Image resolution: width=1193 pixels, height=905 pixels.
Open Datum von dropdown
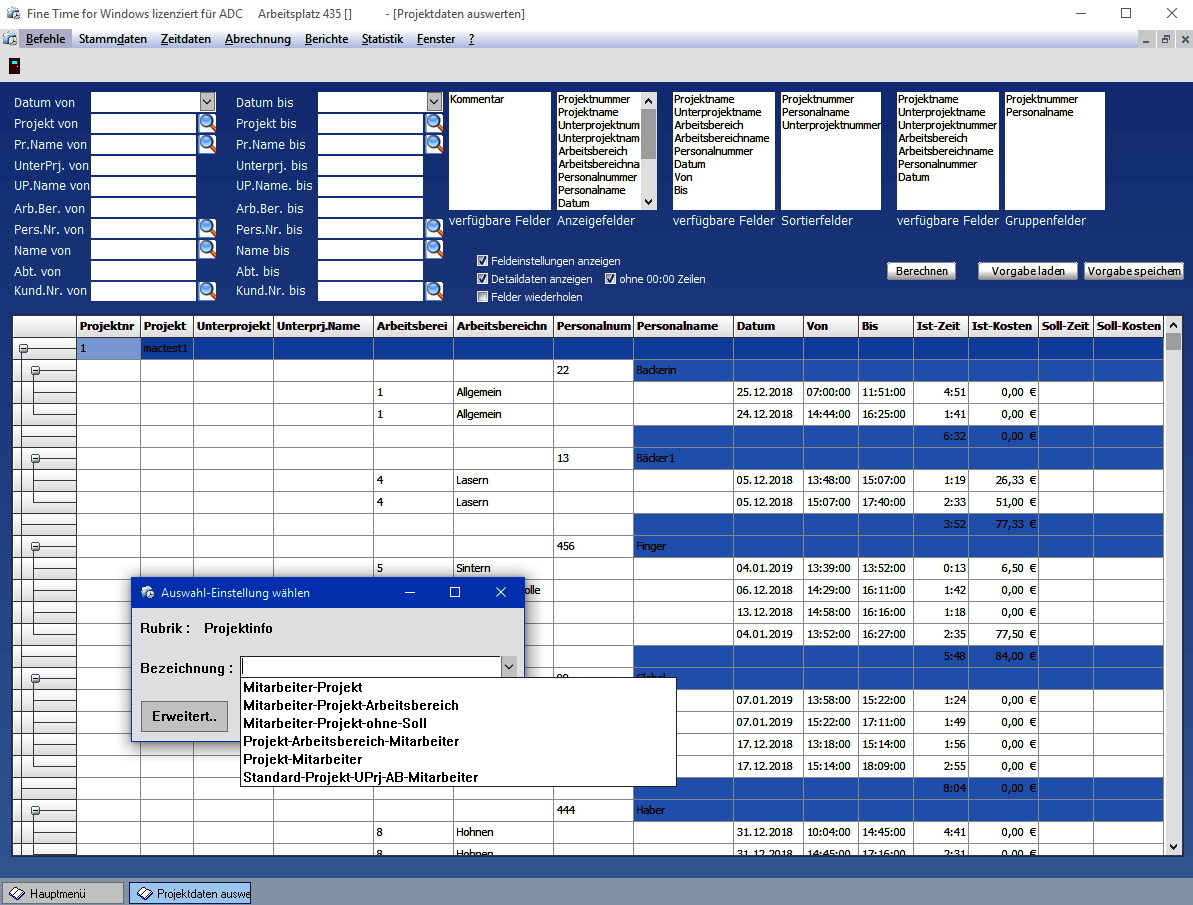pos(208,101)
